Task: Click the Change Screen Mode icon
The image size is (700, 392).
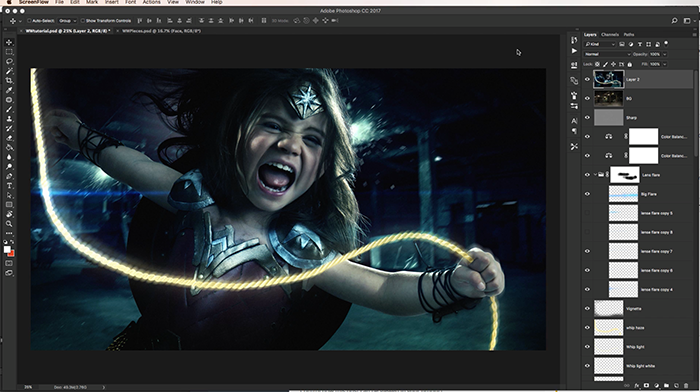Action: pyautogui.click(x=9, y=273)
